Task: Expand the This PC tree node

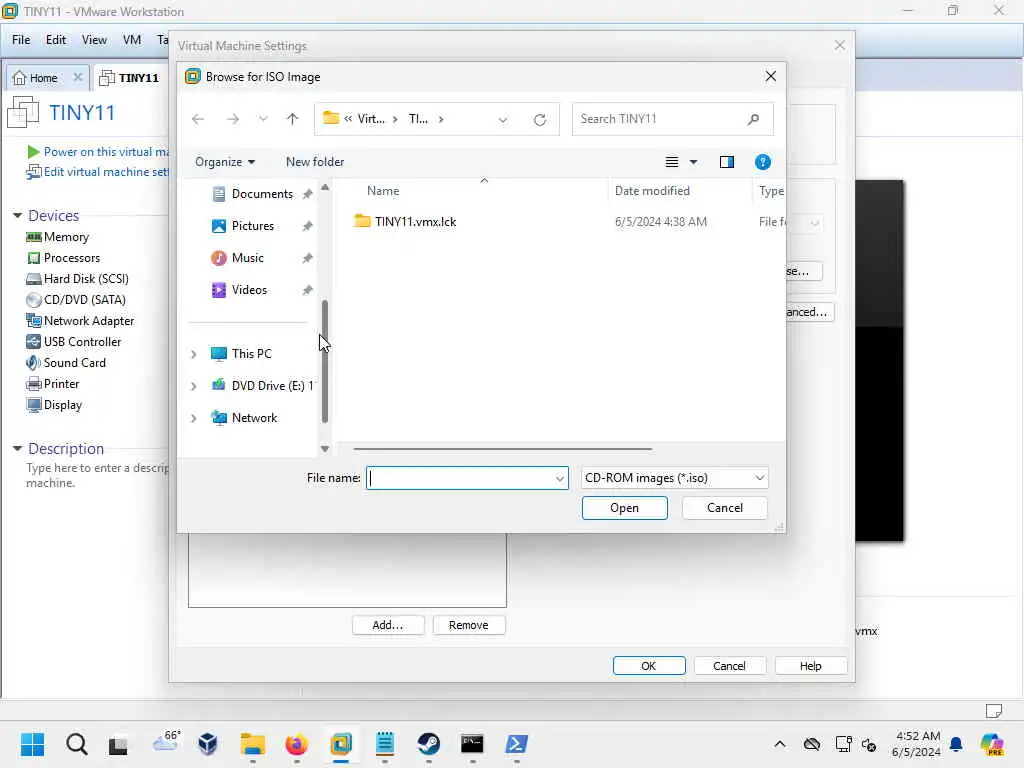Action: tap(193, 354)
